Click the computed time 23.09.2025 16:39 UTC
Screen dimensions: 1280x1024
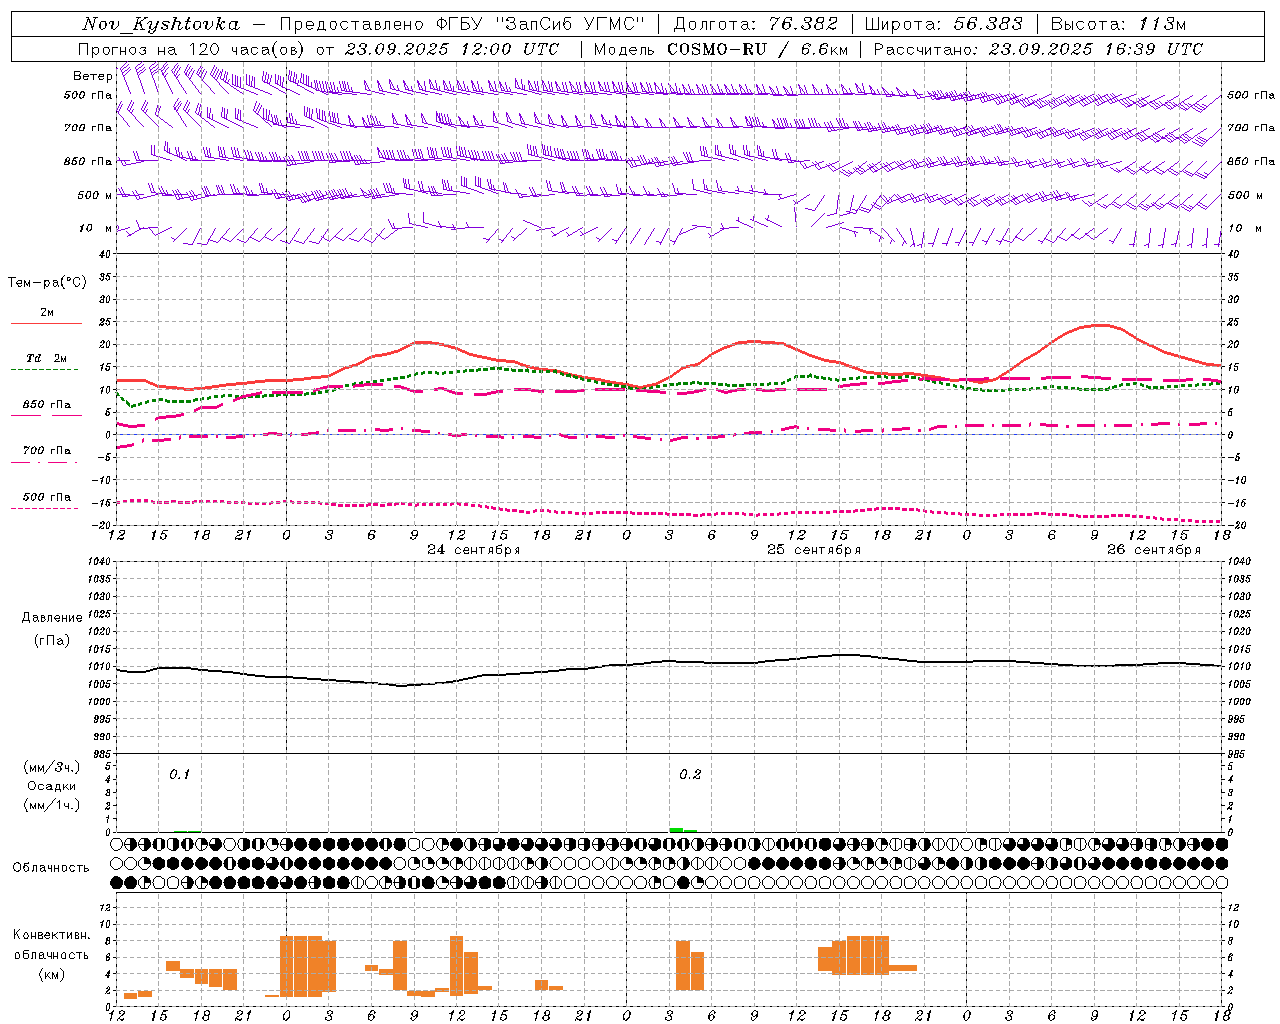pos(1096,49)
